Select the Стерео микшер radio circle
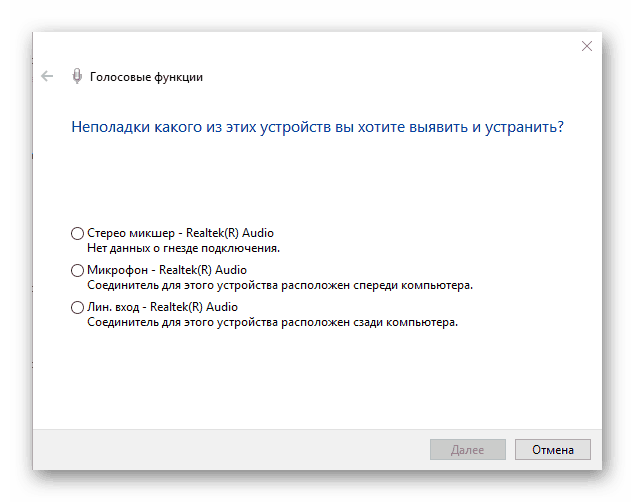 point(78,233)
